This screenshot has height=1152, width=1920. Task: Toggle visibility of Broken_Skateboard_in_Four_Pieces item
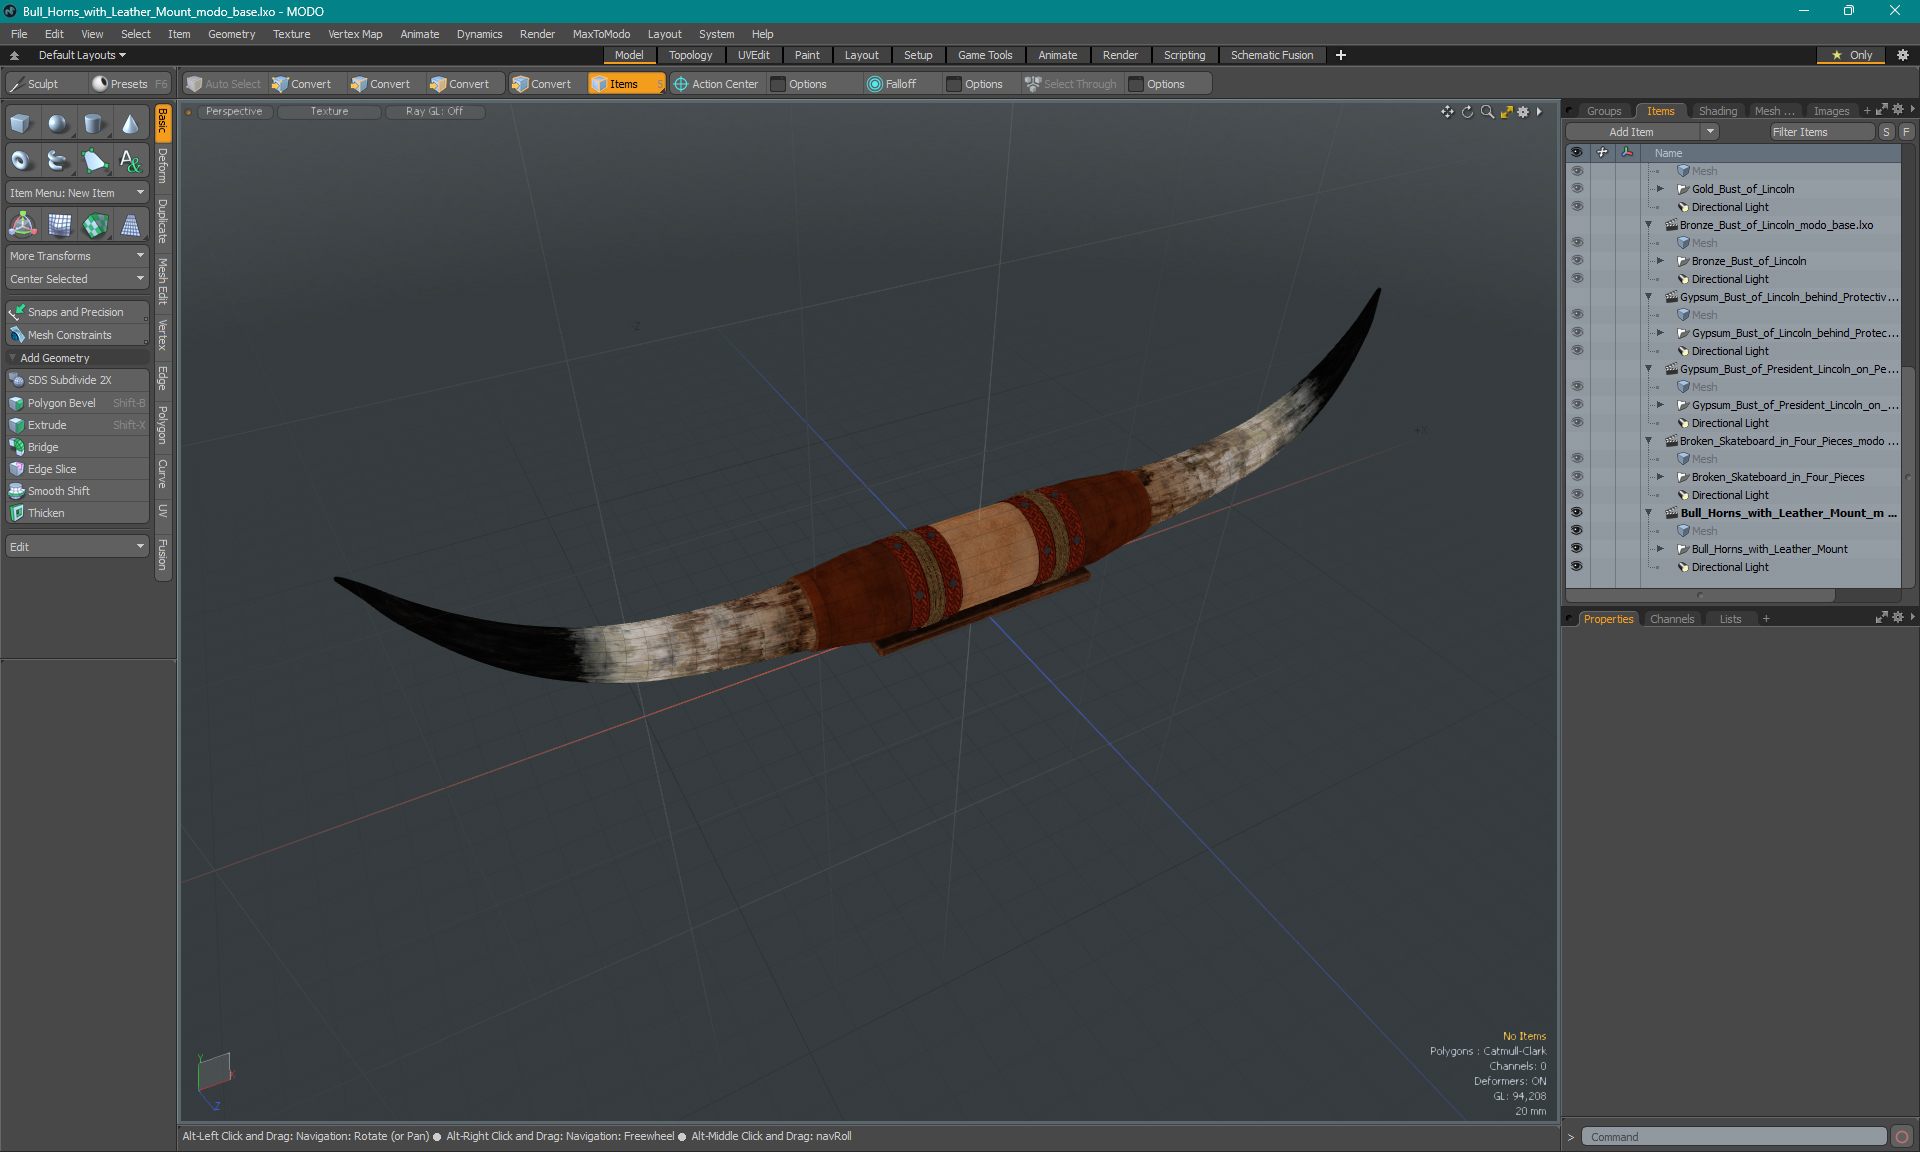[1577, 477]
